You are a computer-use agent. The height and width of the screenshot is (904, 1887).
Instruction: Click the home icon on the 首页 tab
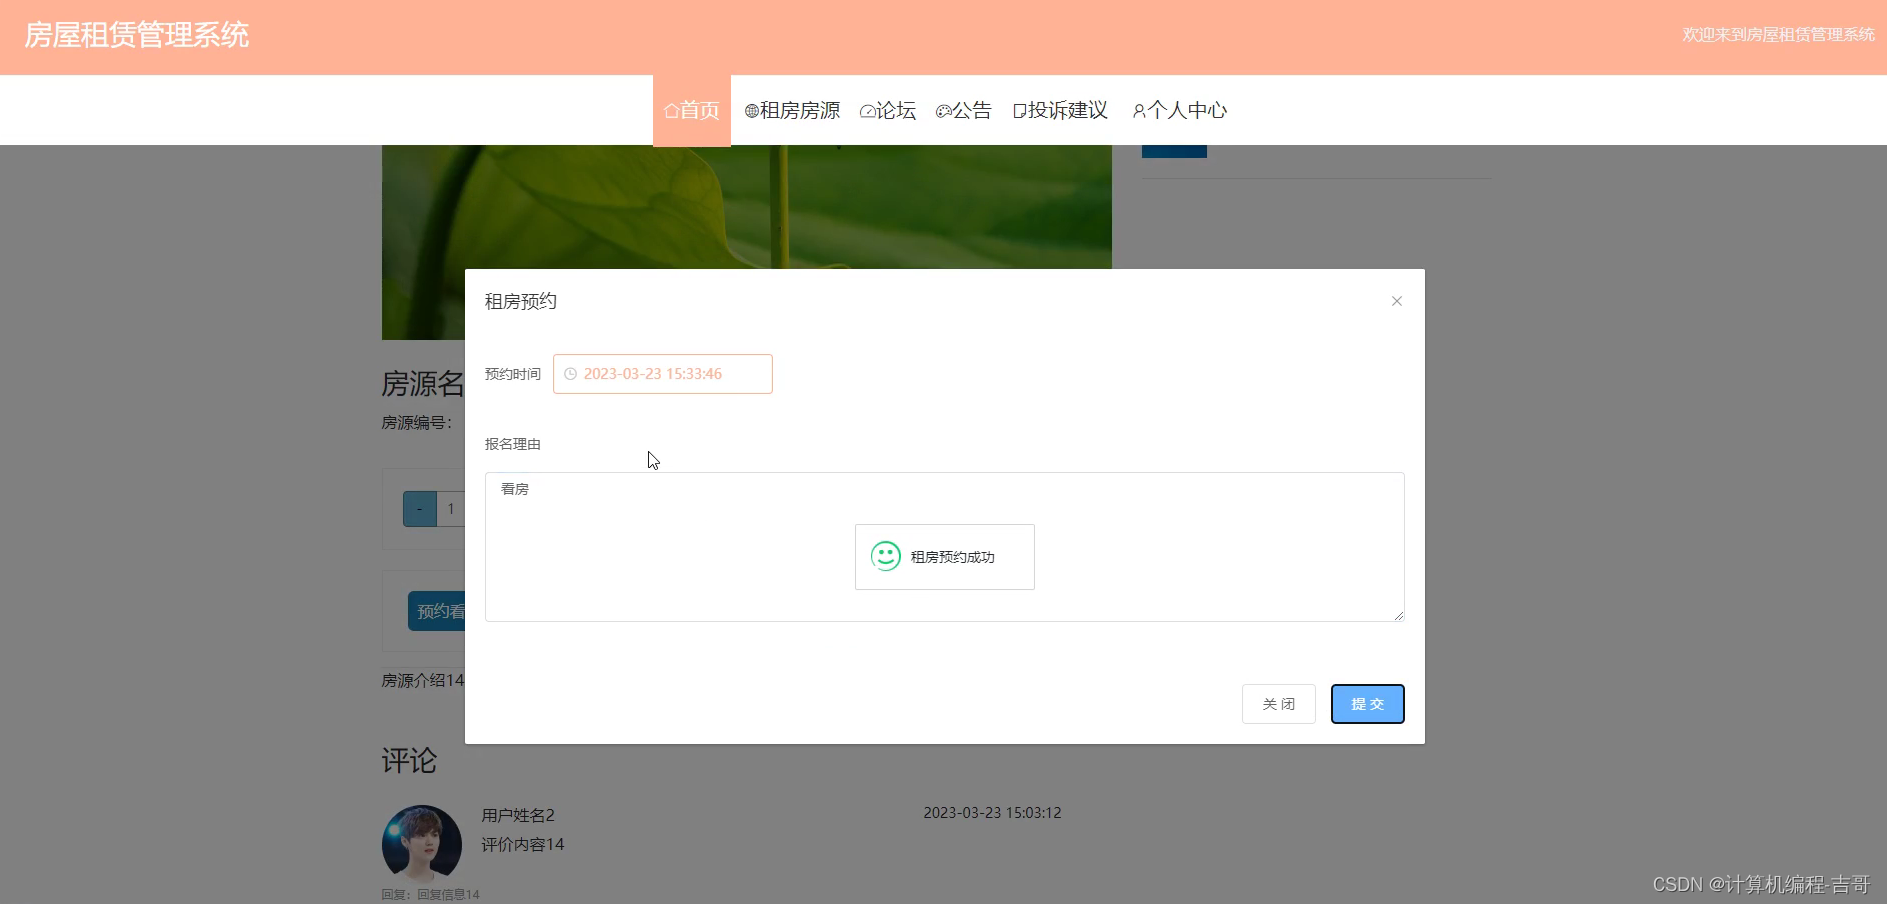[x=670, y=111]
